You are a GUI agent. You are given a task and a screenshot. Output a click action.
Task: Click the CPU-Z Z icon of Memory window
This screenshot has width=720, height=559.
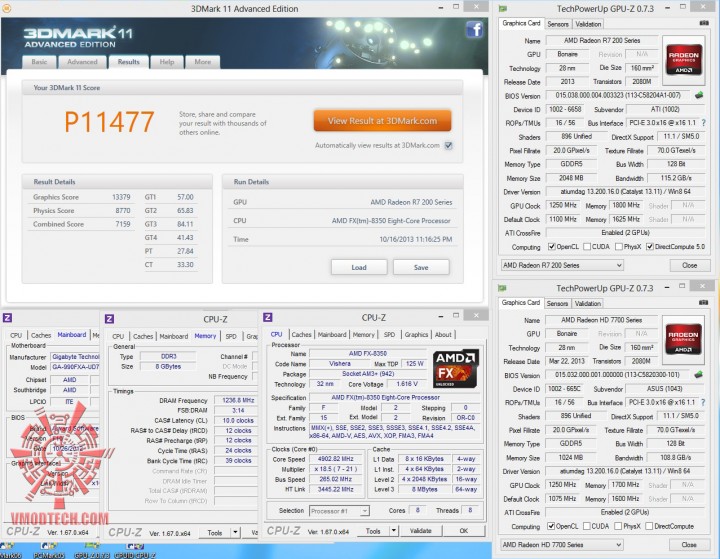click(109, 319)
